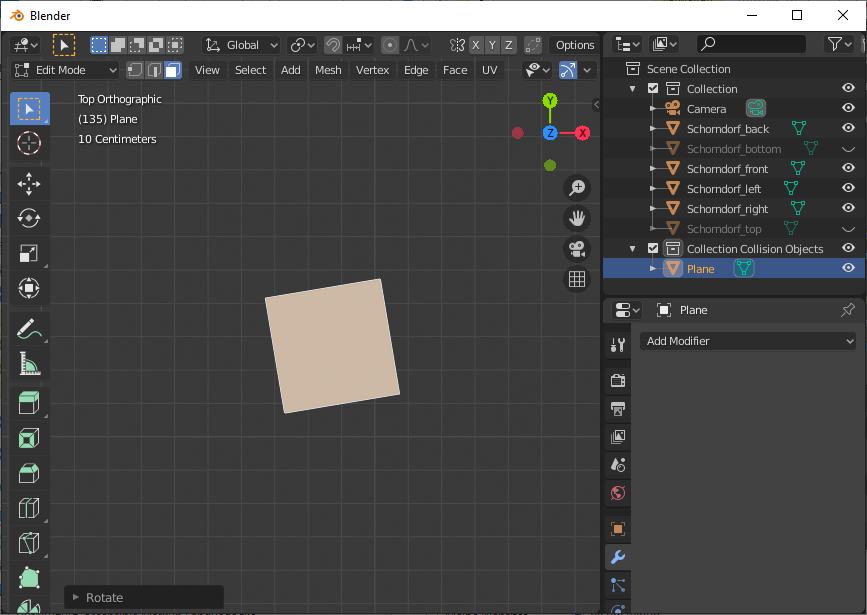
Task: Click the outliner search field
Action: coord(751,44)
